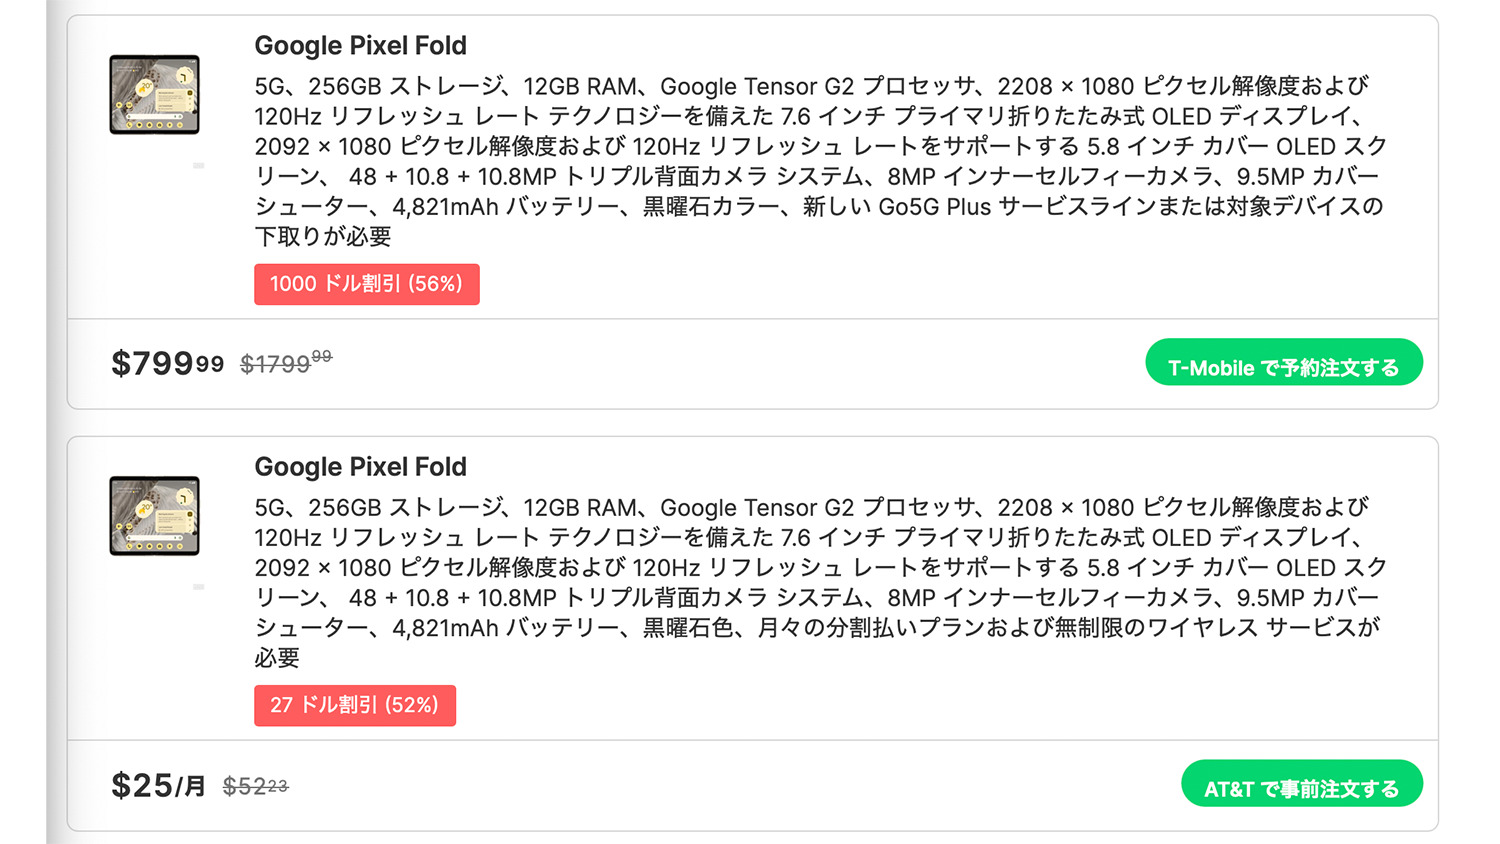Click the 必要 last line of the AT&T description

(277, 658)
